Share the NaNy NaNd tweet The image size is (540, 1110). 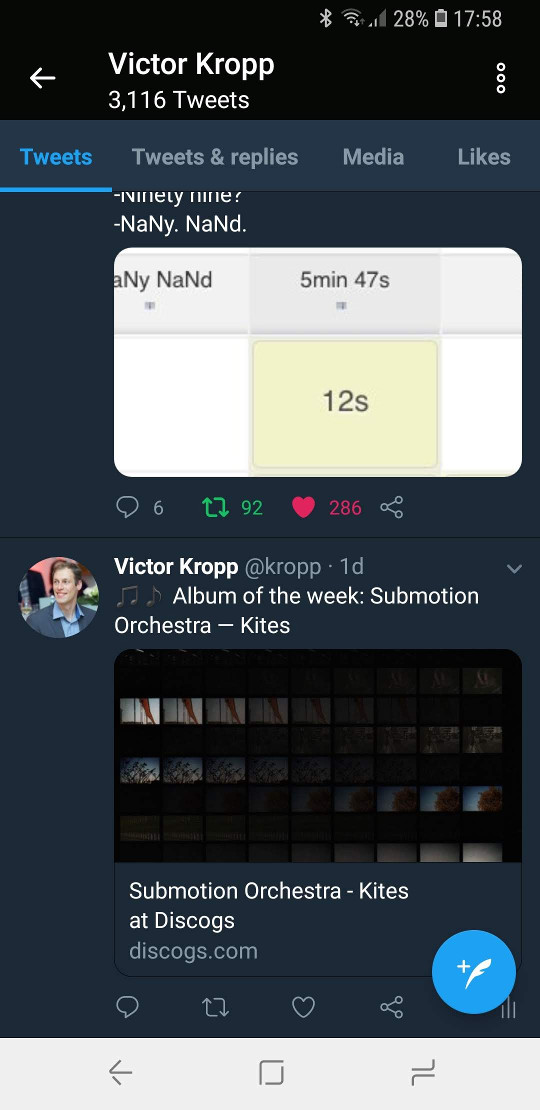click(391, 508)
